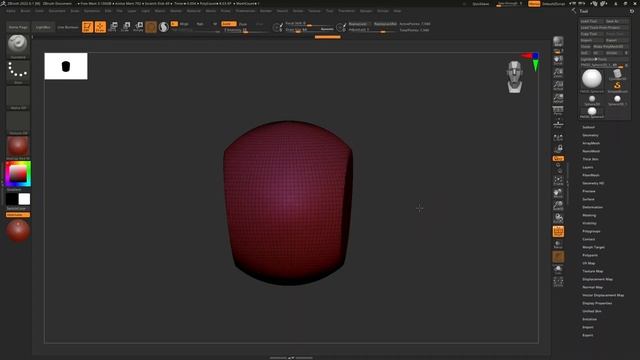Image resolution: width=640 pixels, height=360 pixels.
Task: Expand the Deformation subpalette
Action: pyautogui.click(x=592, y=207)
